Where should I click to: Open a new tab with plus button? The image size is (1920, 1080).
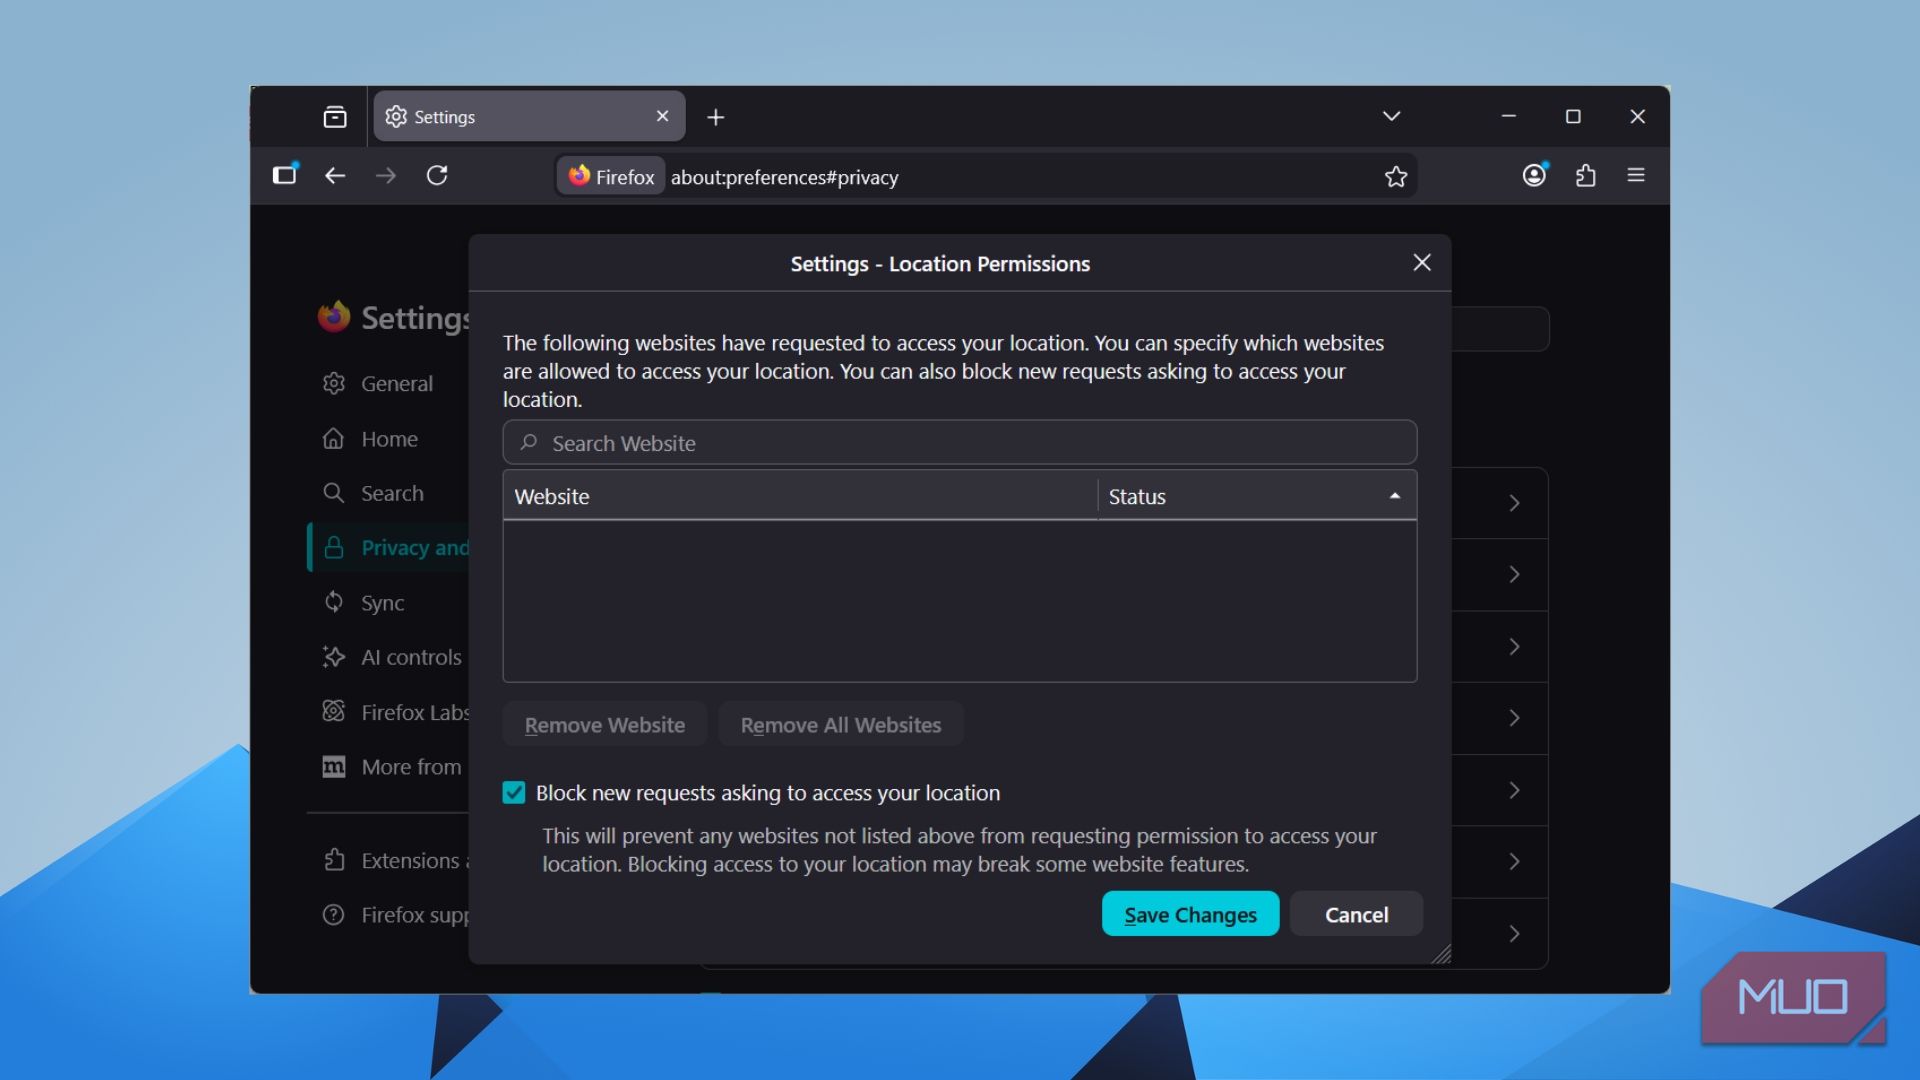point(716,117)
